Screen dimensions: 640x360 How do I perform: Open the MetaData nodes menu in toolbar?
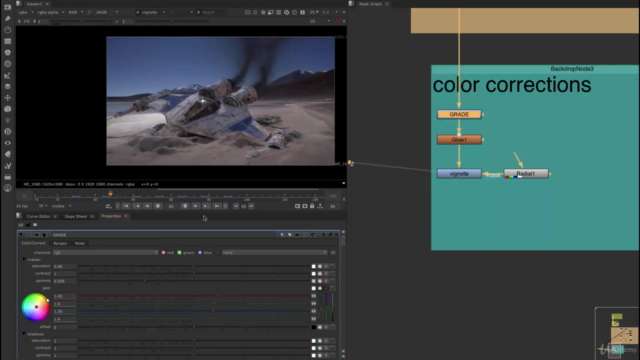(x=7, y=154)
